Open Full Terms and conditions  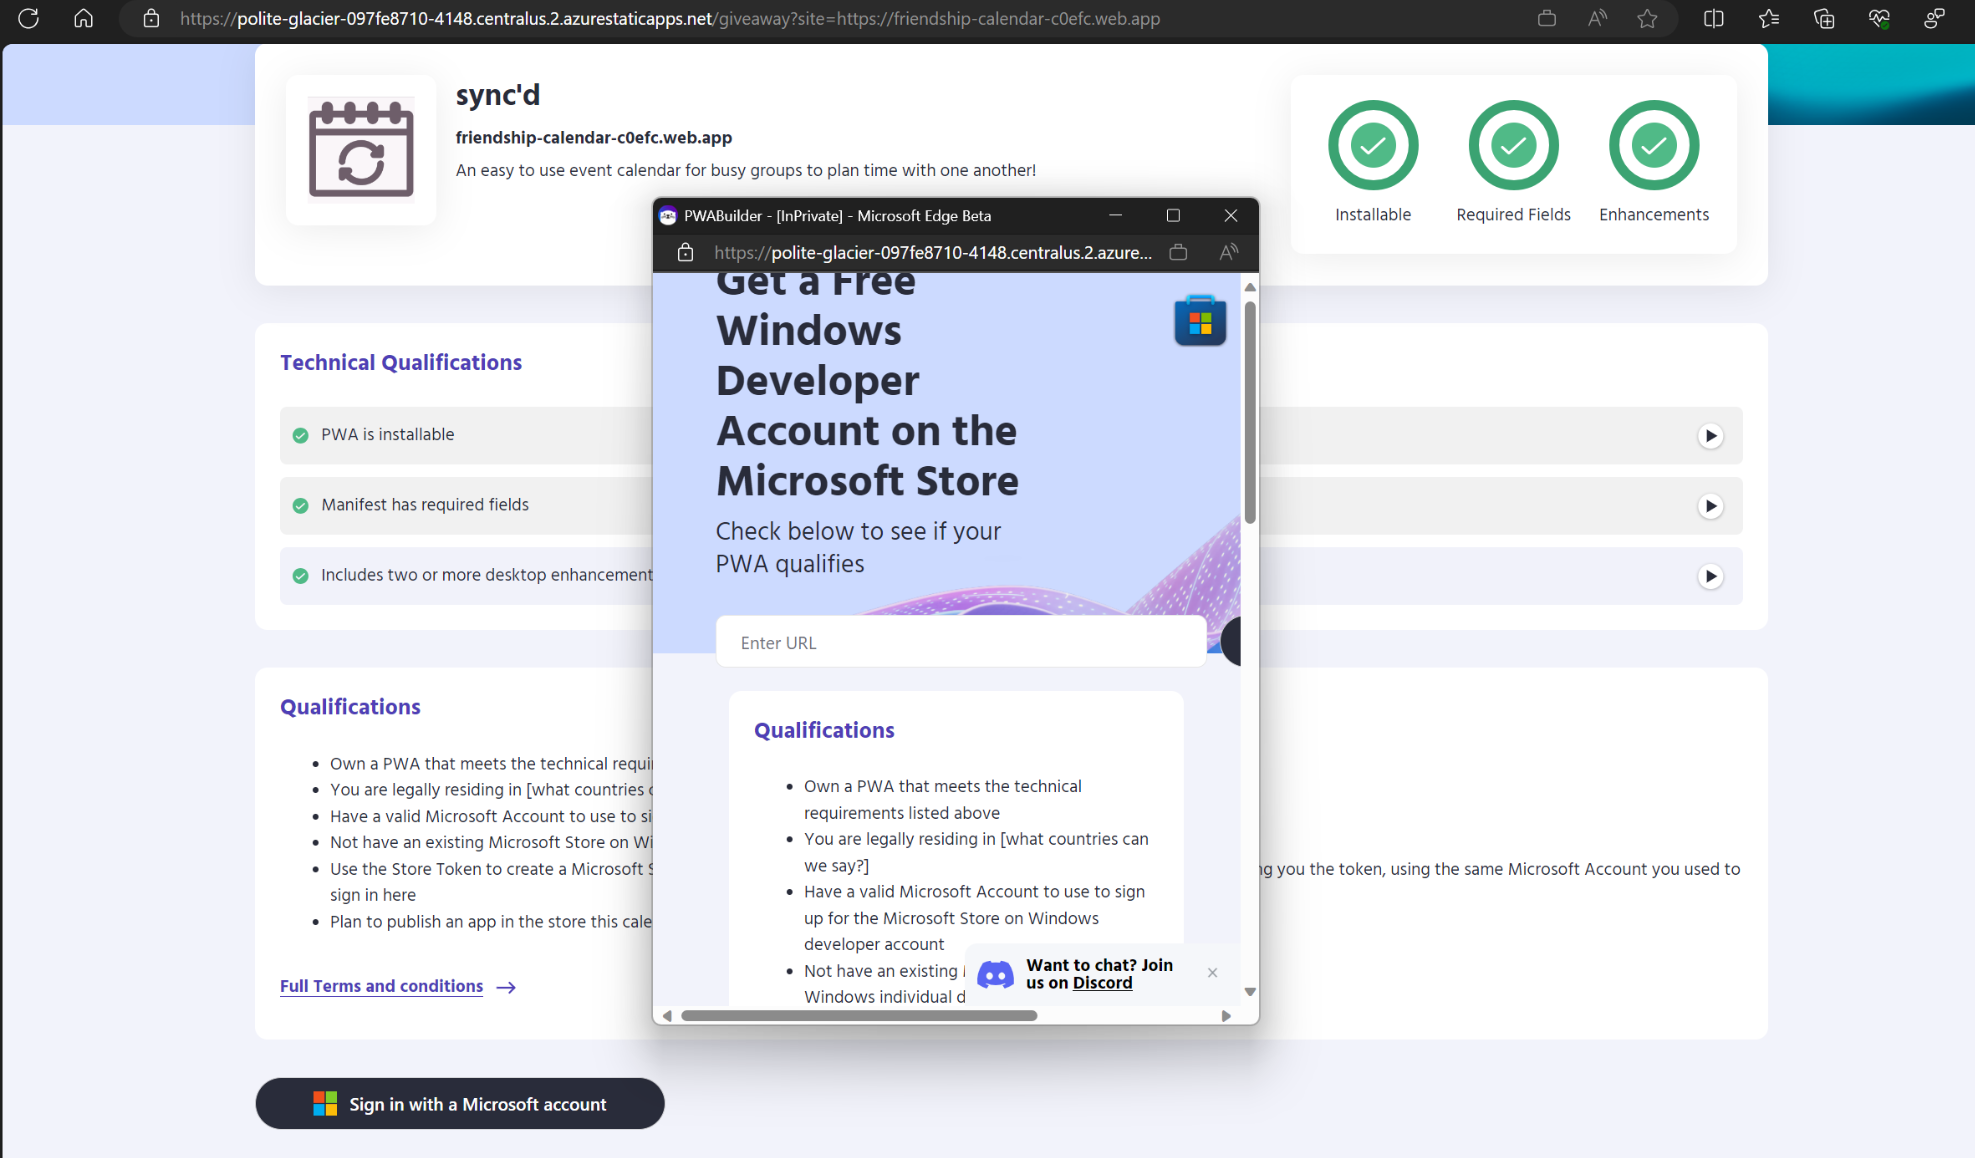(x=381, y=986)
